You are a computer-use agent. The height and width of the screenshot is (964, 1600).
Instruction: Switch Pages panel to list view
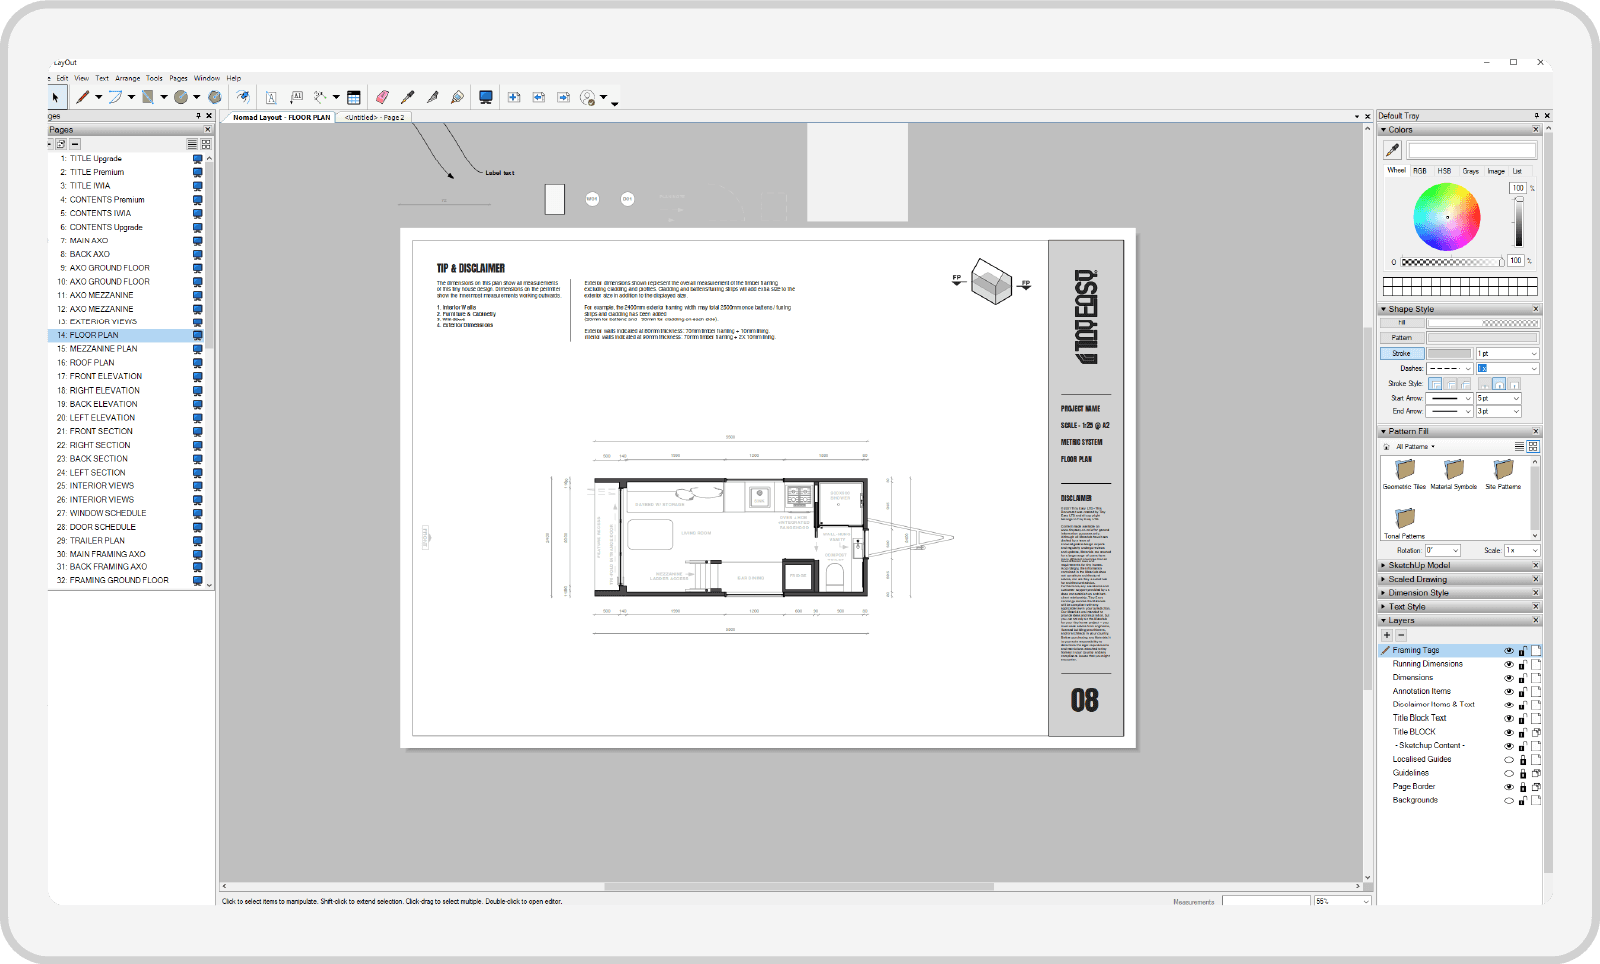click(192, 144)
